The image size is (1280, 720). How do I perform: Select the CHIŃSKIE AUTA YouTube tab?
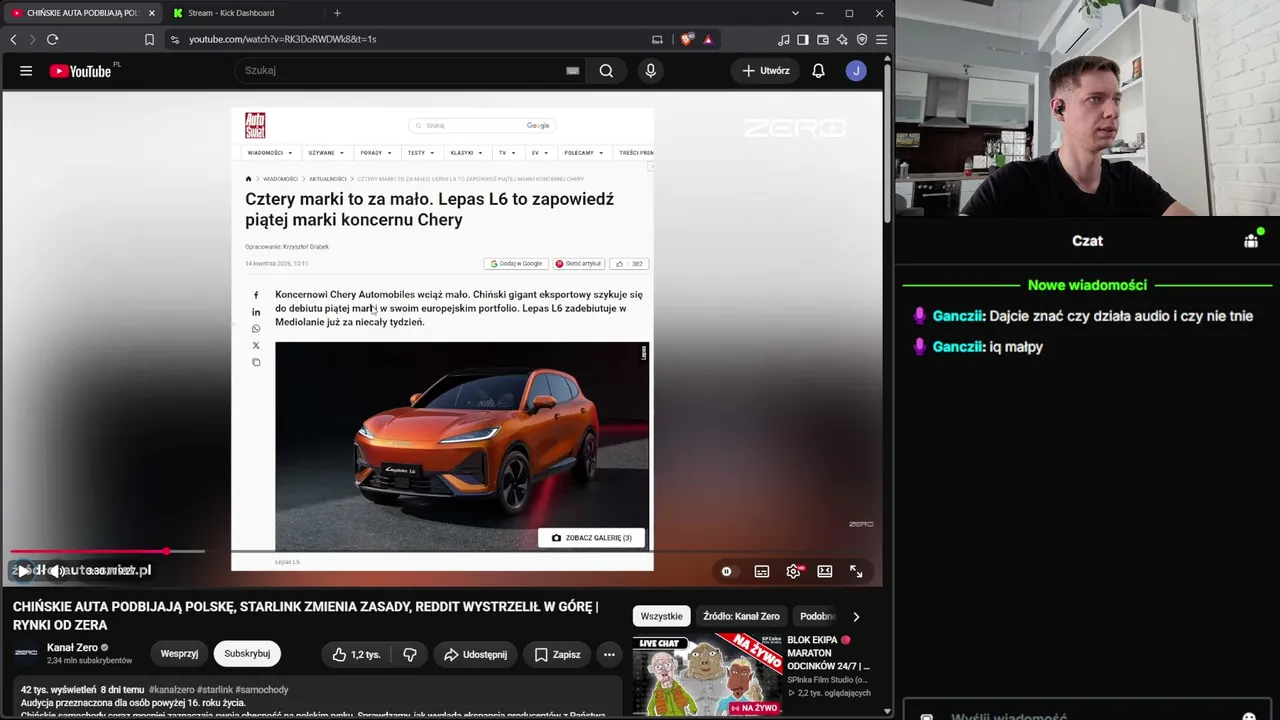(83, 13)
